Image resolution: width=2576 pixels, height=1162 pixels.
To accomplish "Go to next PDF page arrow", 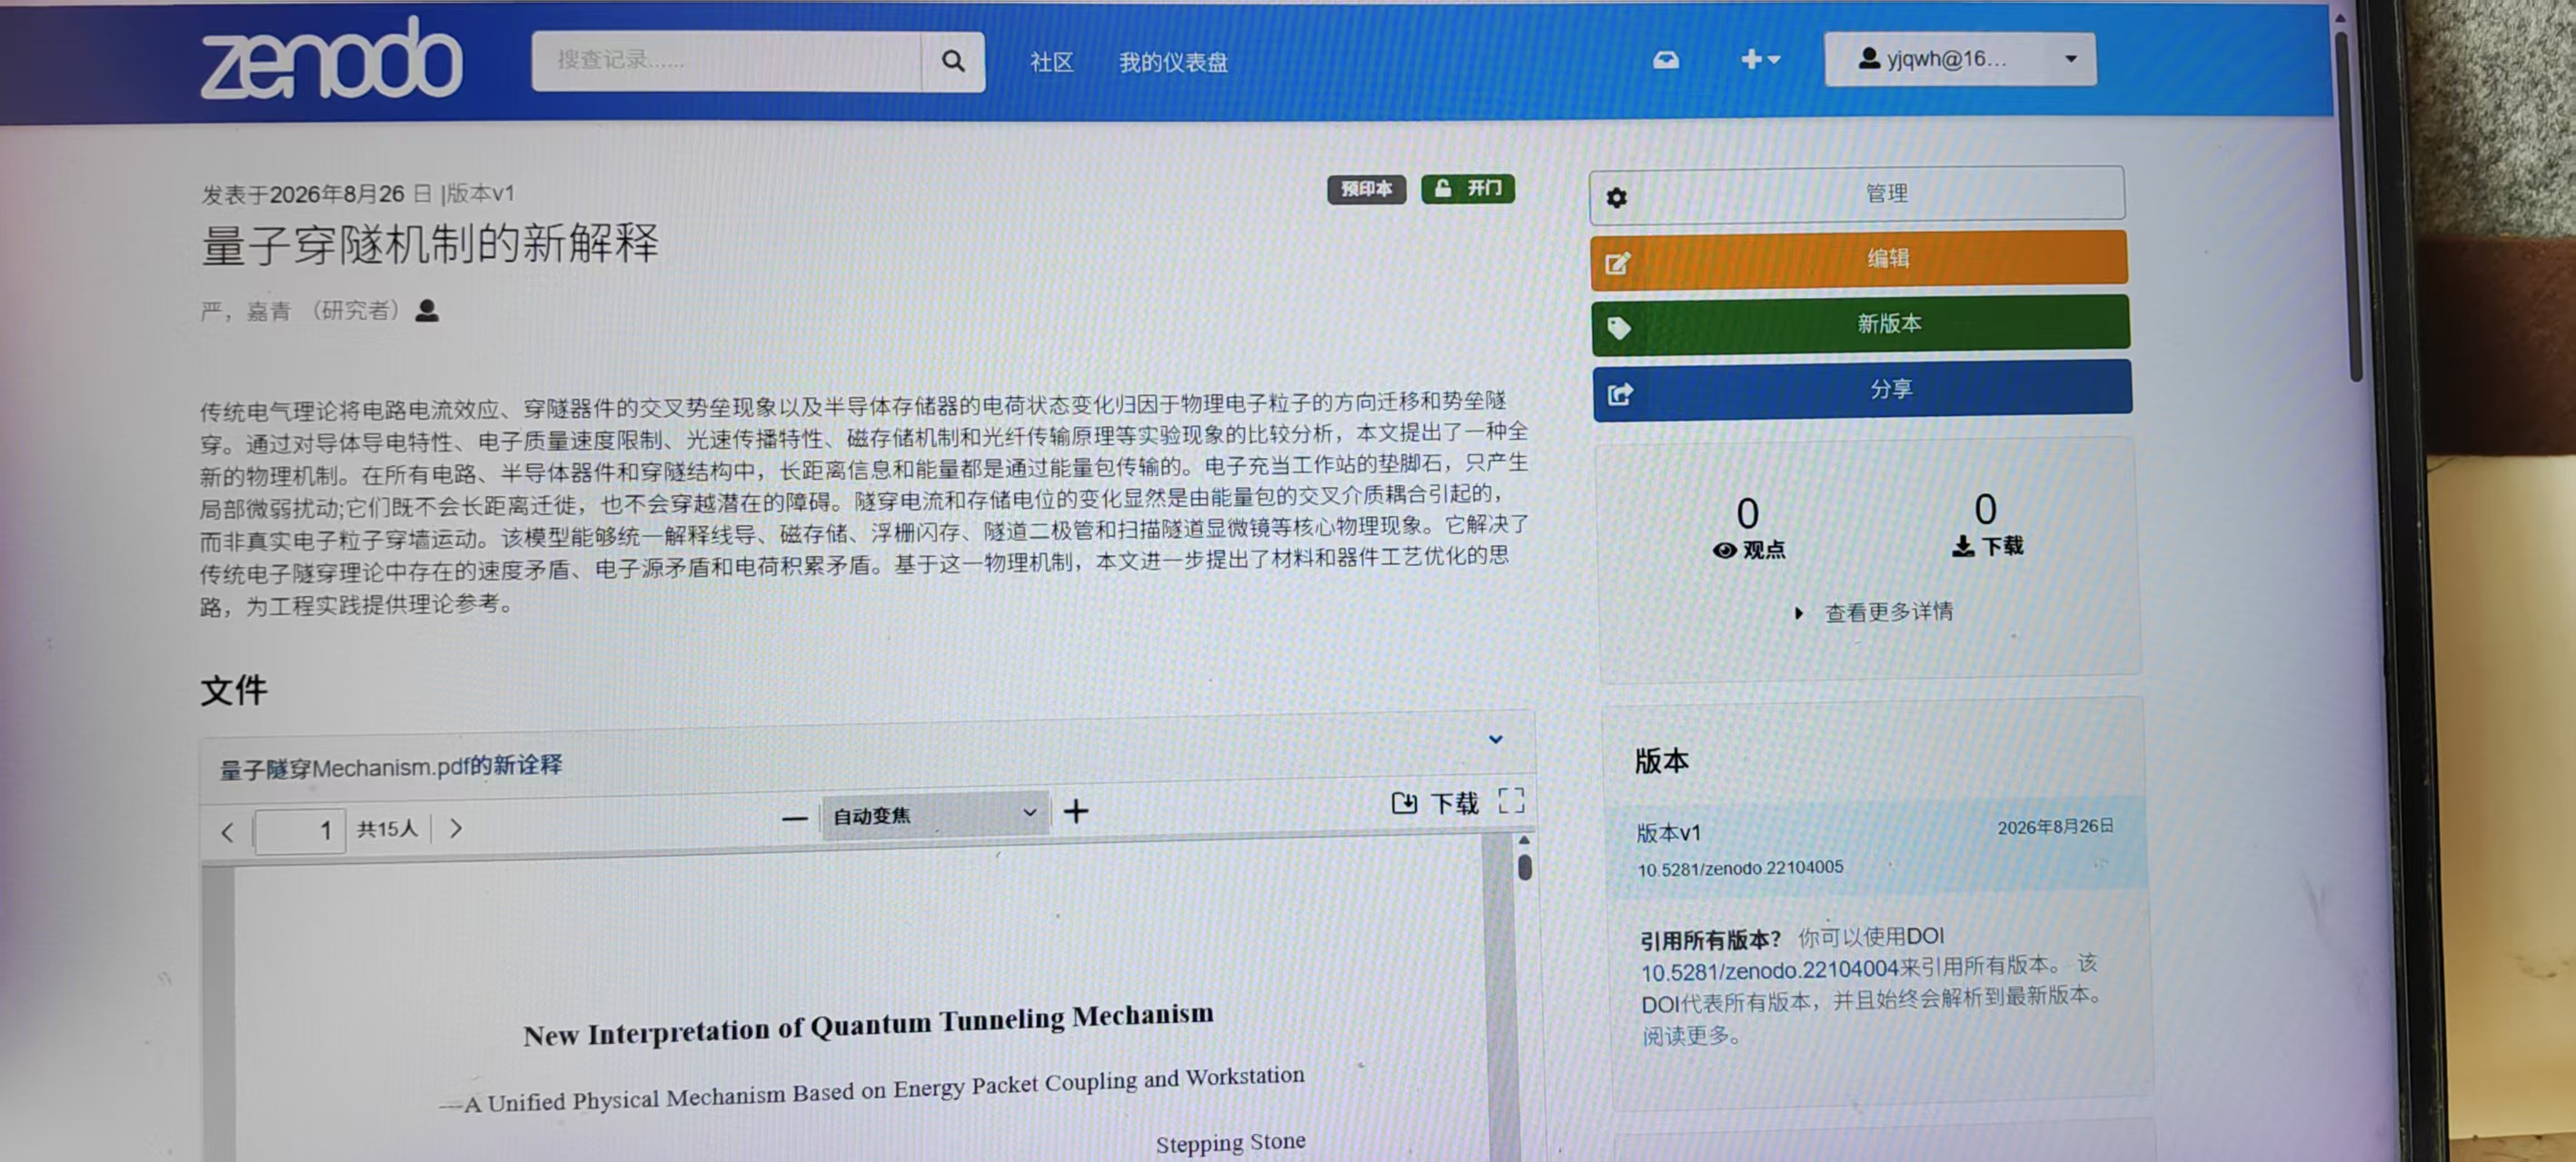I will (x=456, y=828).
